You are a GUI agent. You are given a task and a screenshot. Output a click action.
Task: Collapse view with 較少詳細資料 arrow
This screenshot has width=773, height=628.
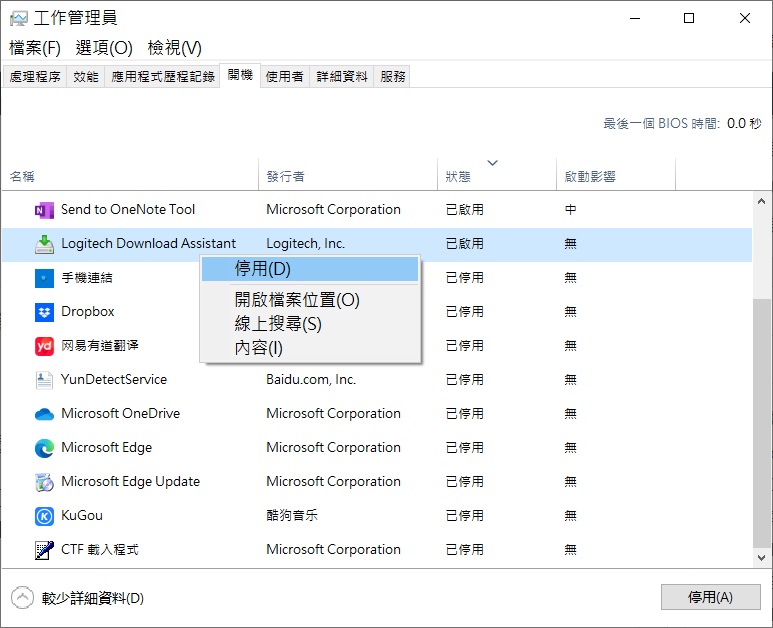tap(22, 598)
